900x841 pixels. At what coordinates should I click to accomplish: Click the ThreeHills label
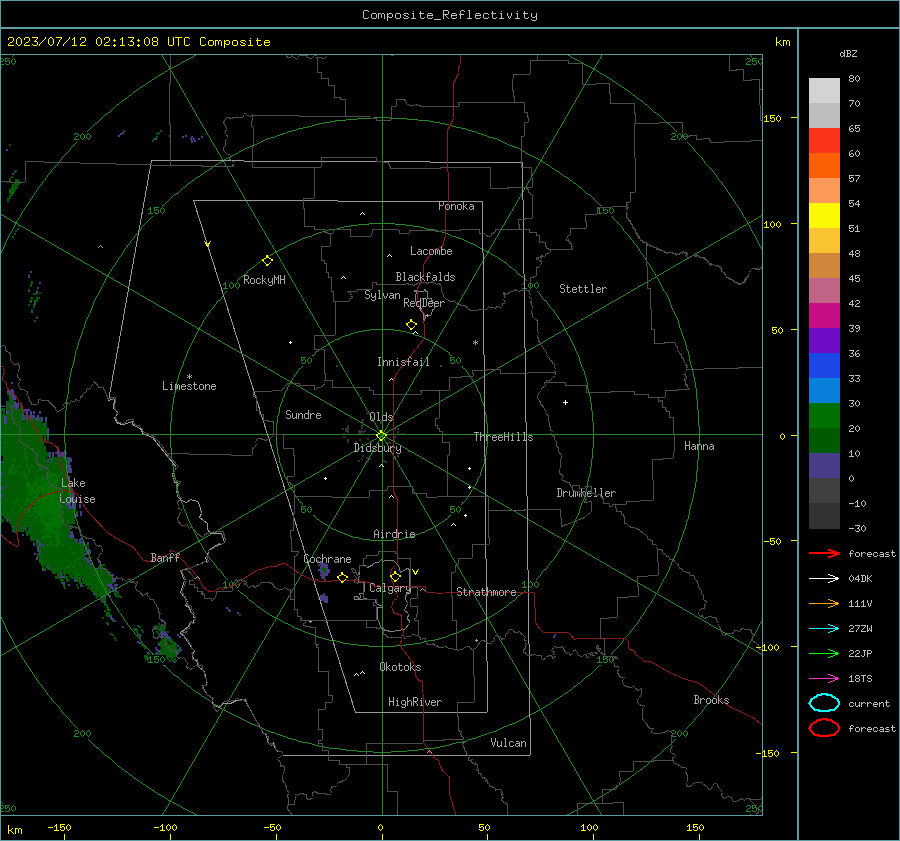click(503, 437)
